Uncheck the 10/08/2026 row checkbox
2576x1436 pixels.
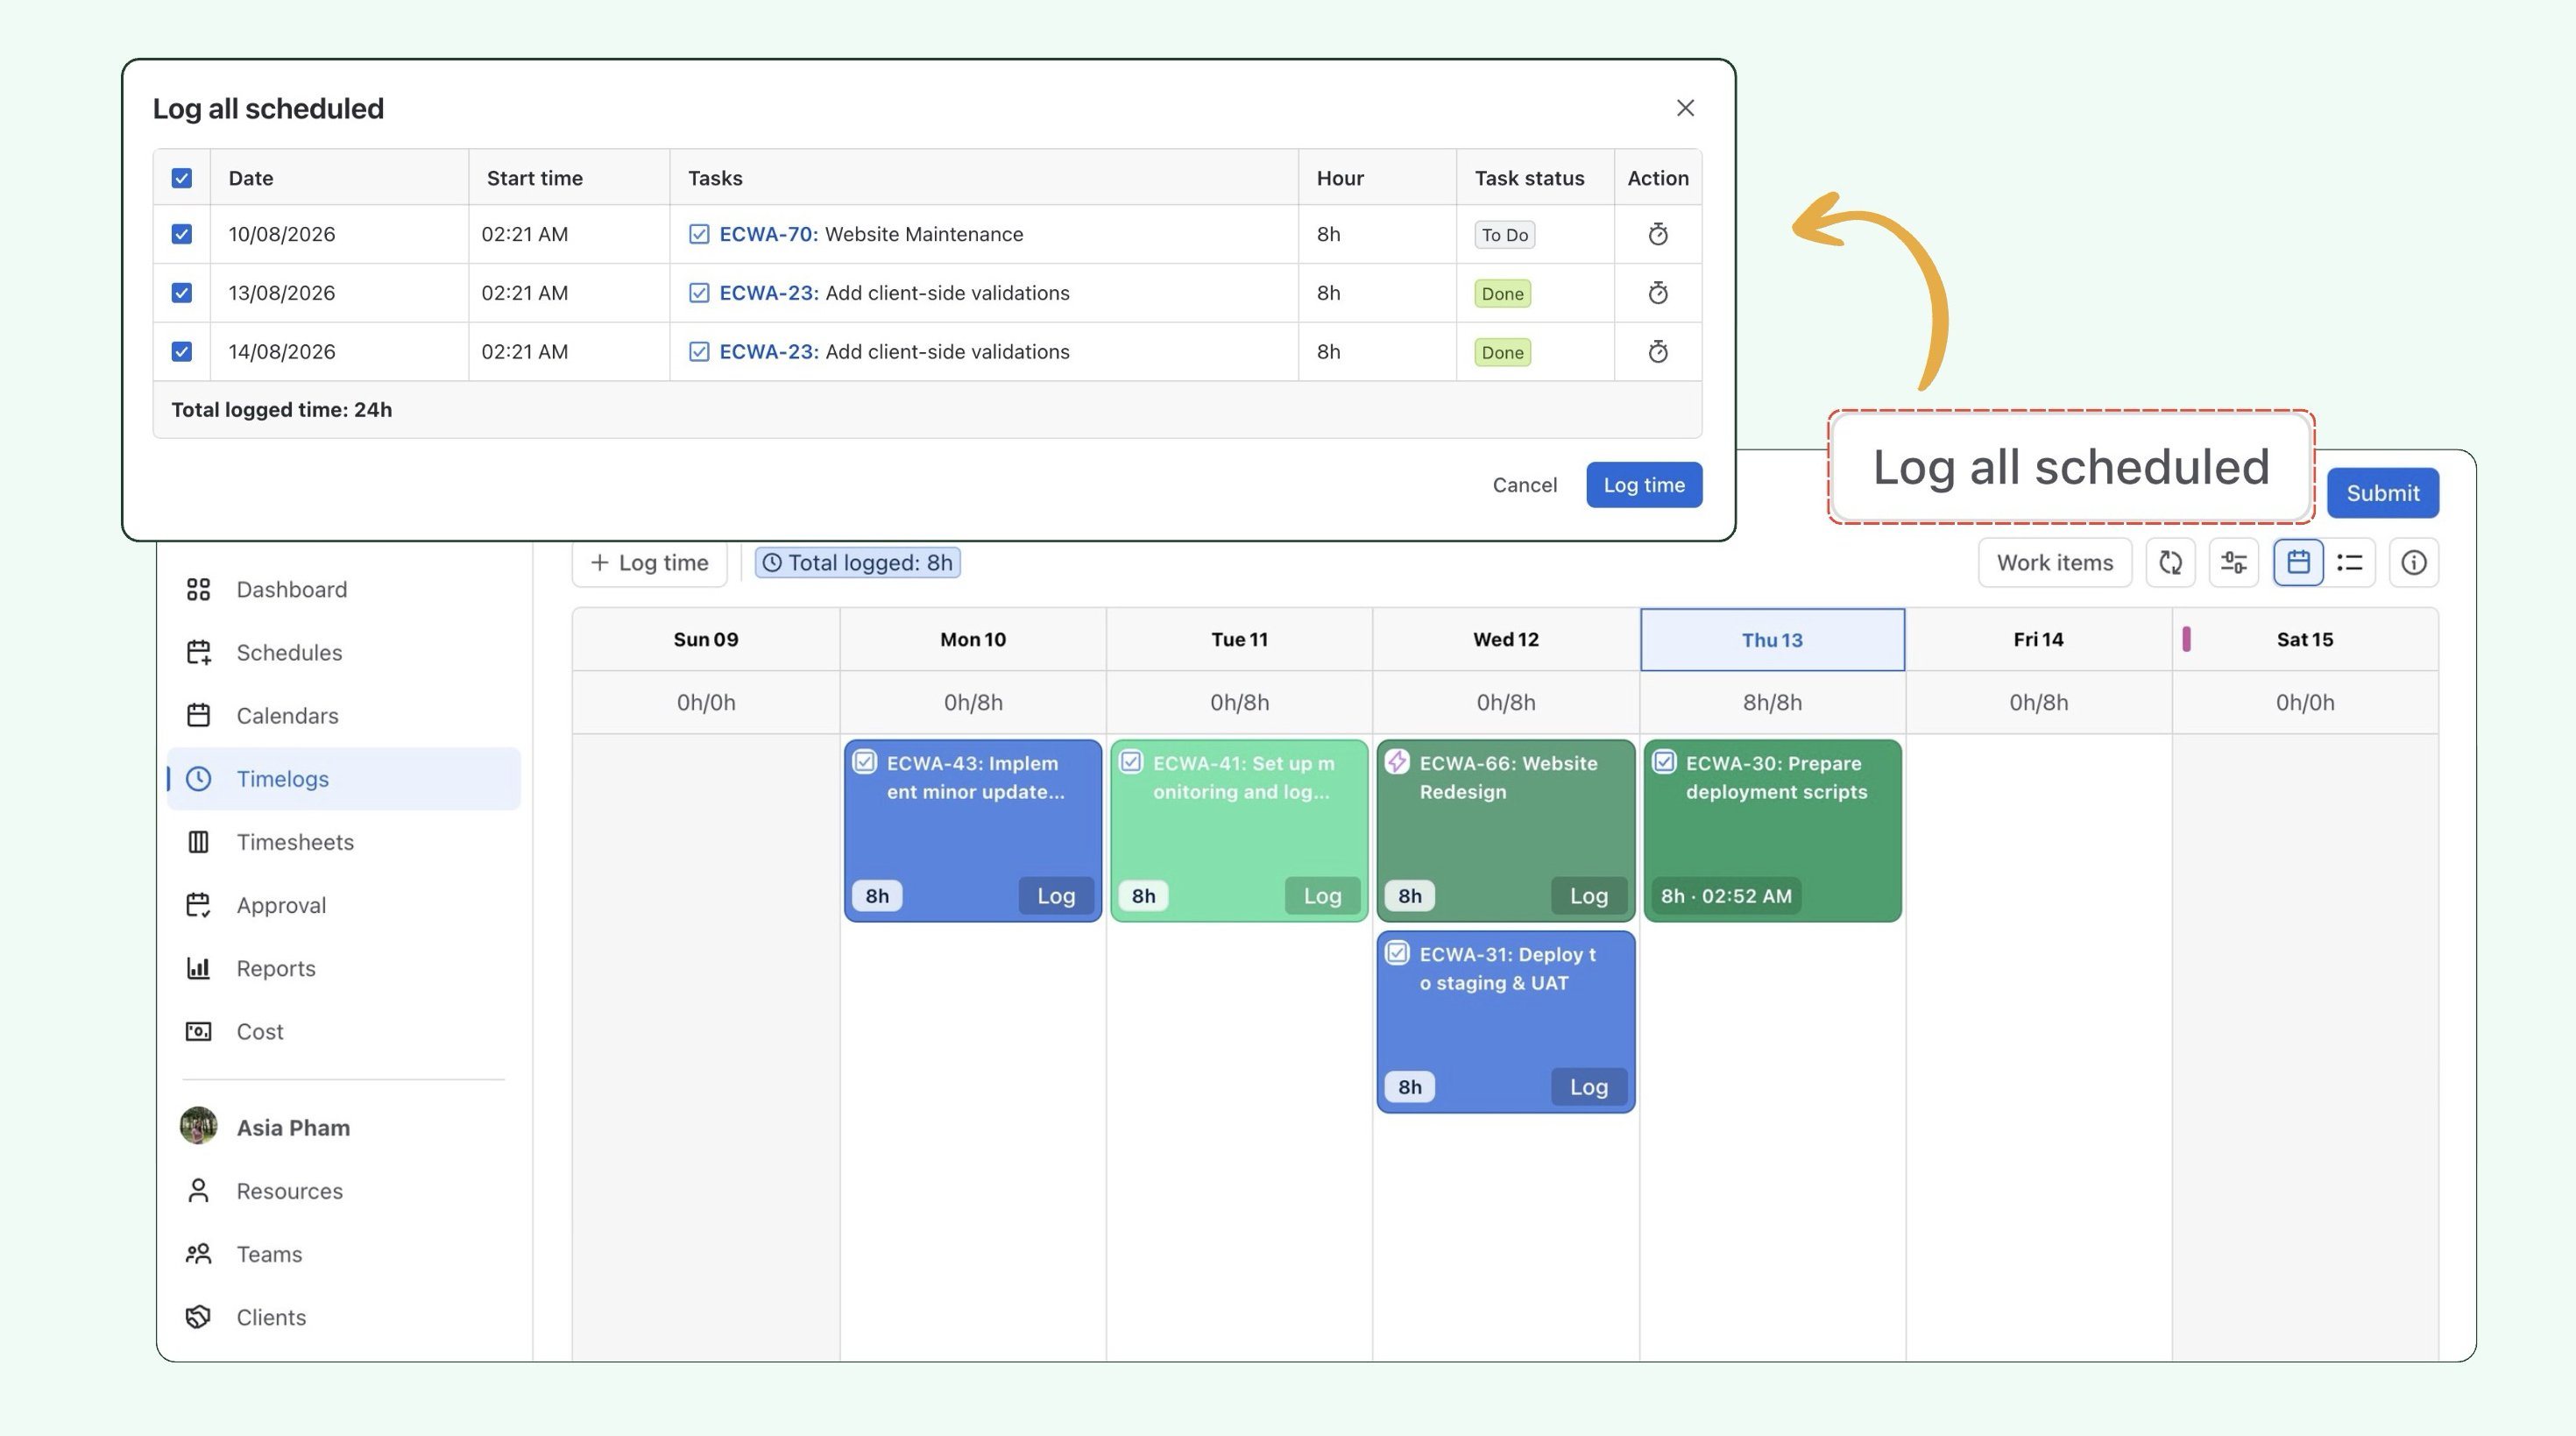pyautogui.click(x=181, y=234)
